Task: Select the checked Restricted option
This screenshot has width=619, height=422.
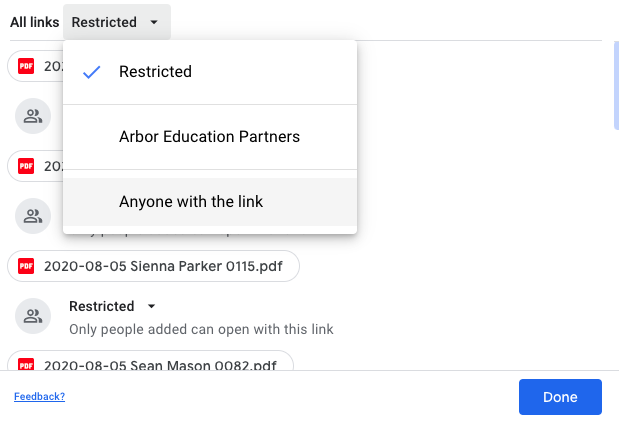Action: click(x=210, y=72)
